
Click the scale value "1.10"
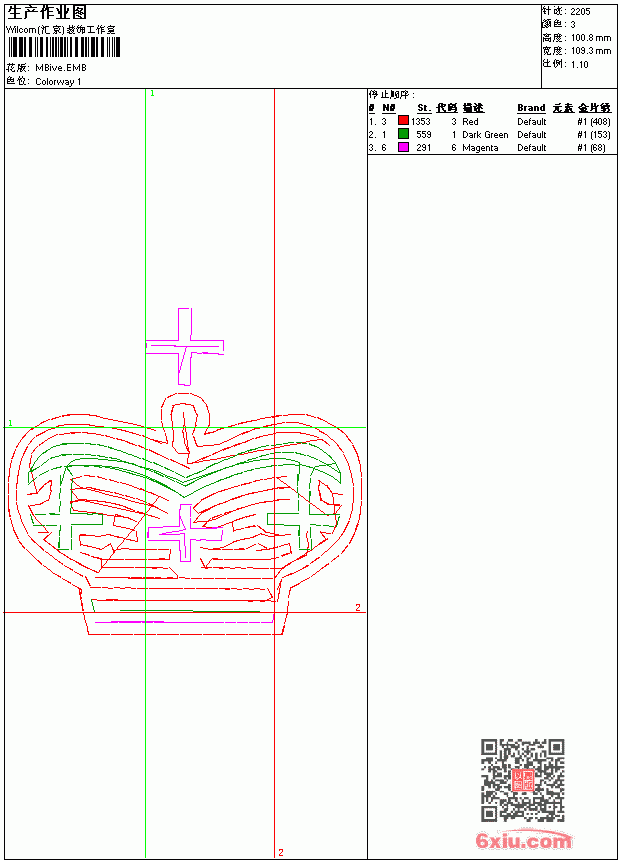(579, 64)
